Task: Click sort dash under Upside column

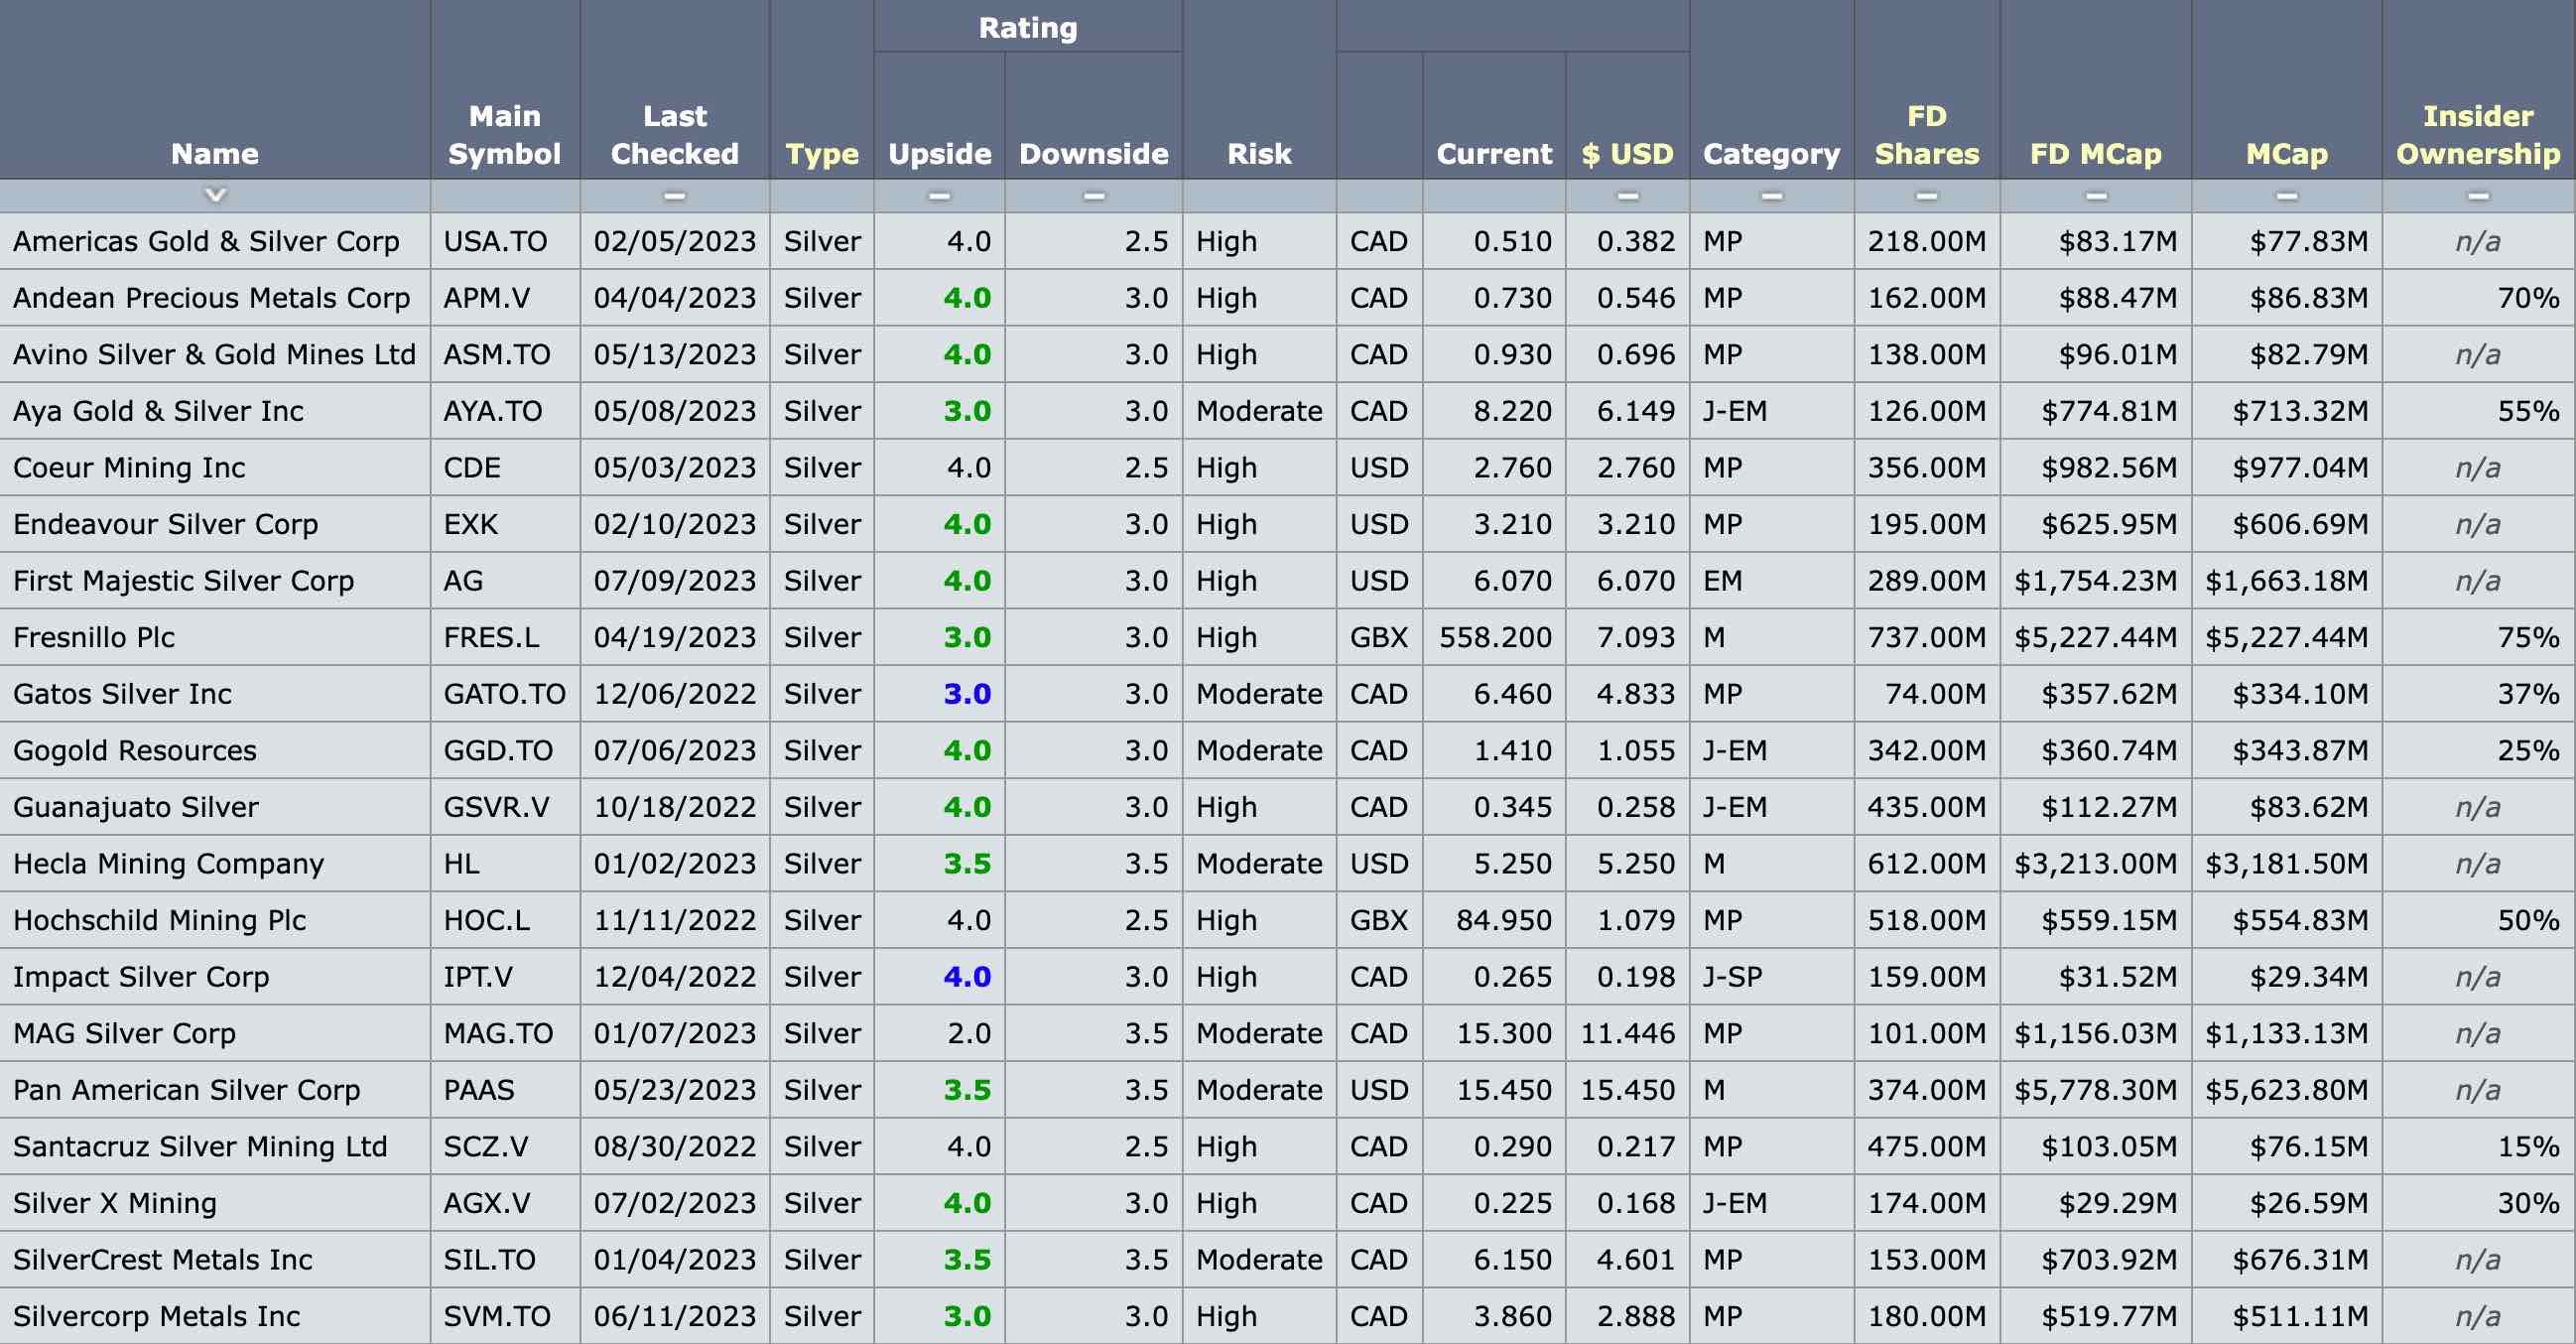Action: tap(938, 196)
